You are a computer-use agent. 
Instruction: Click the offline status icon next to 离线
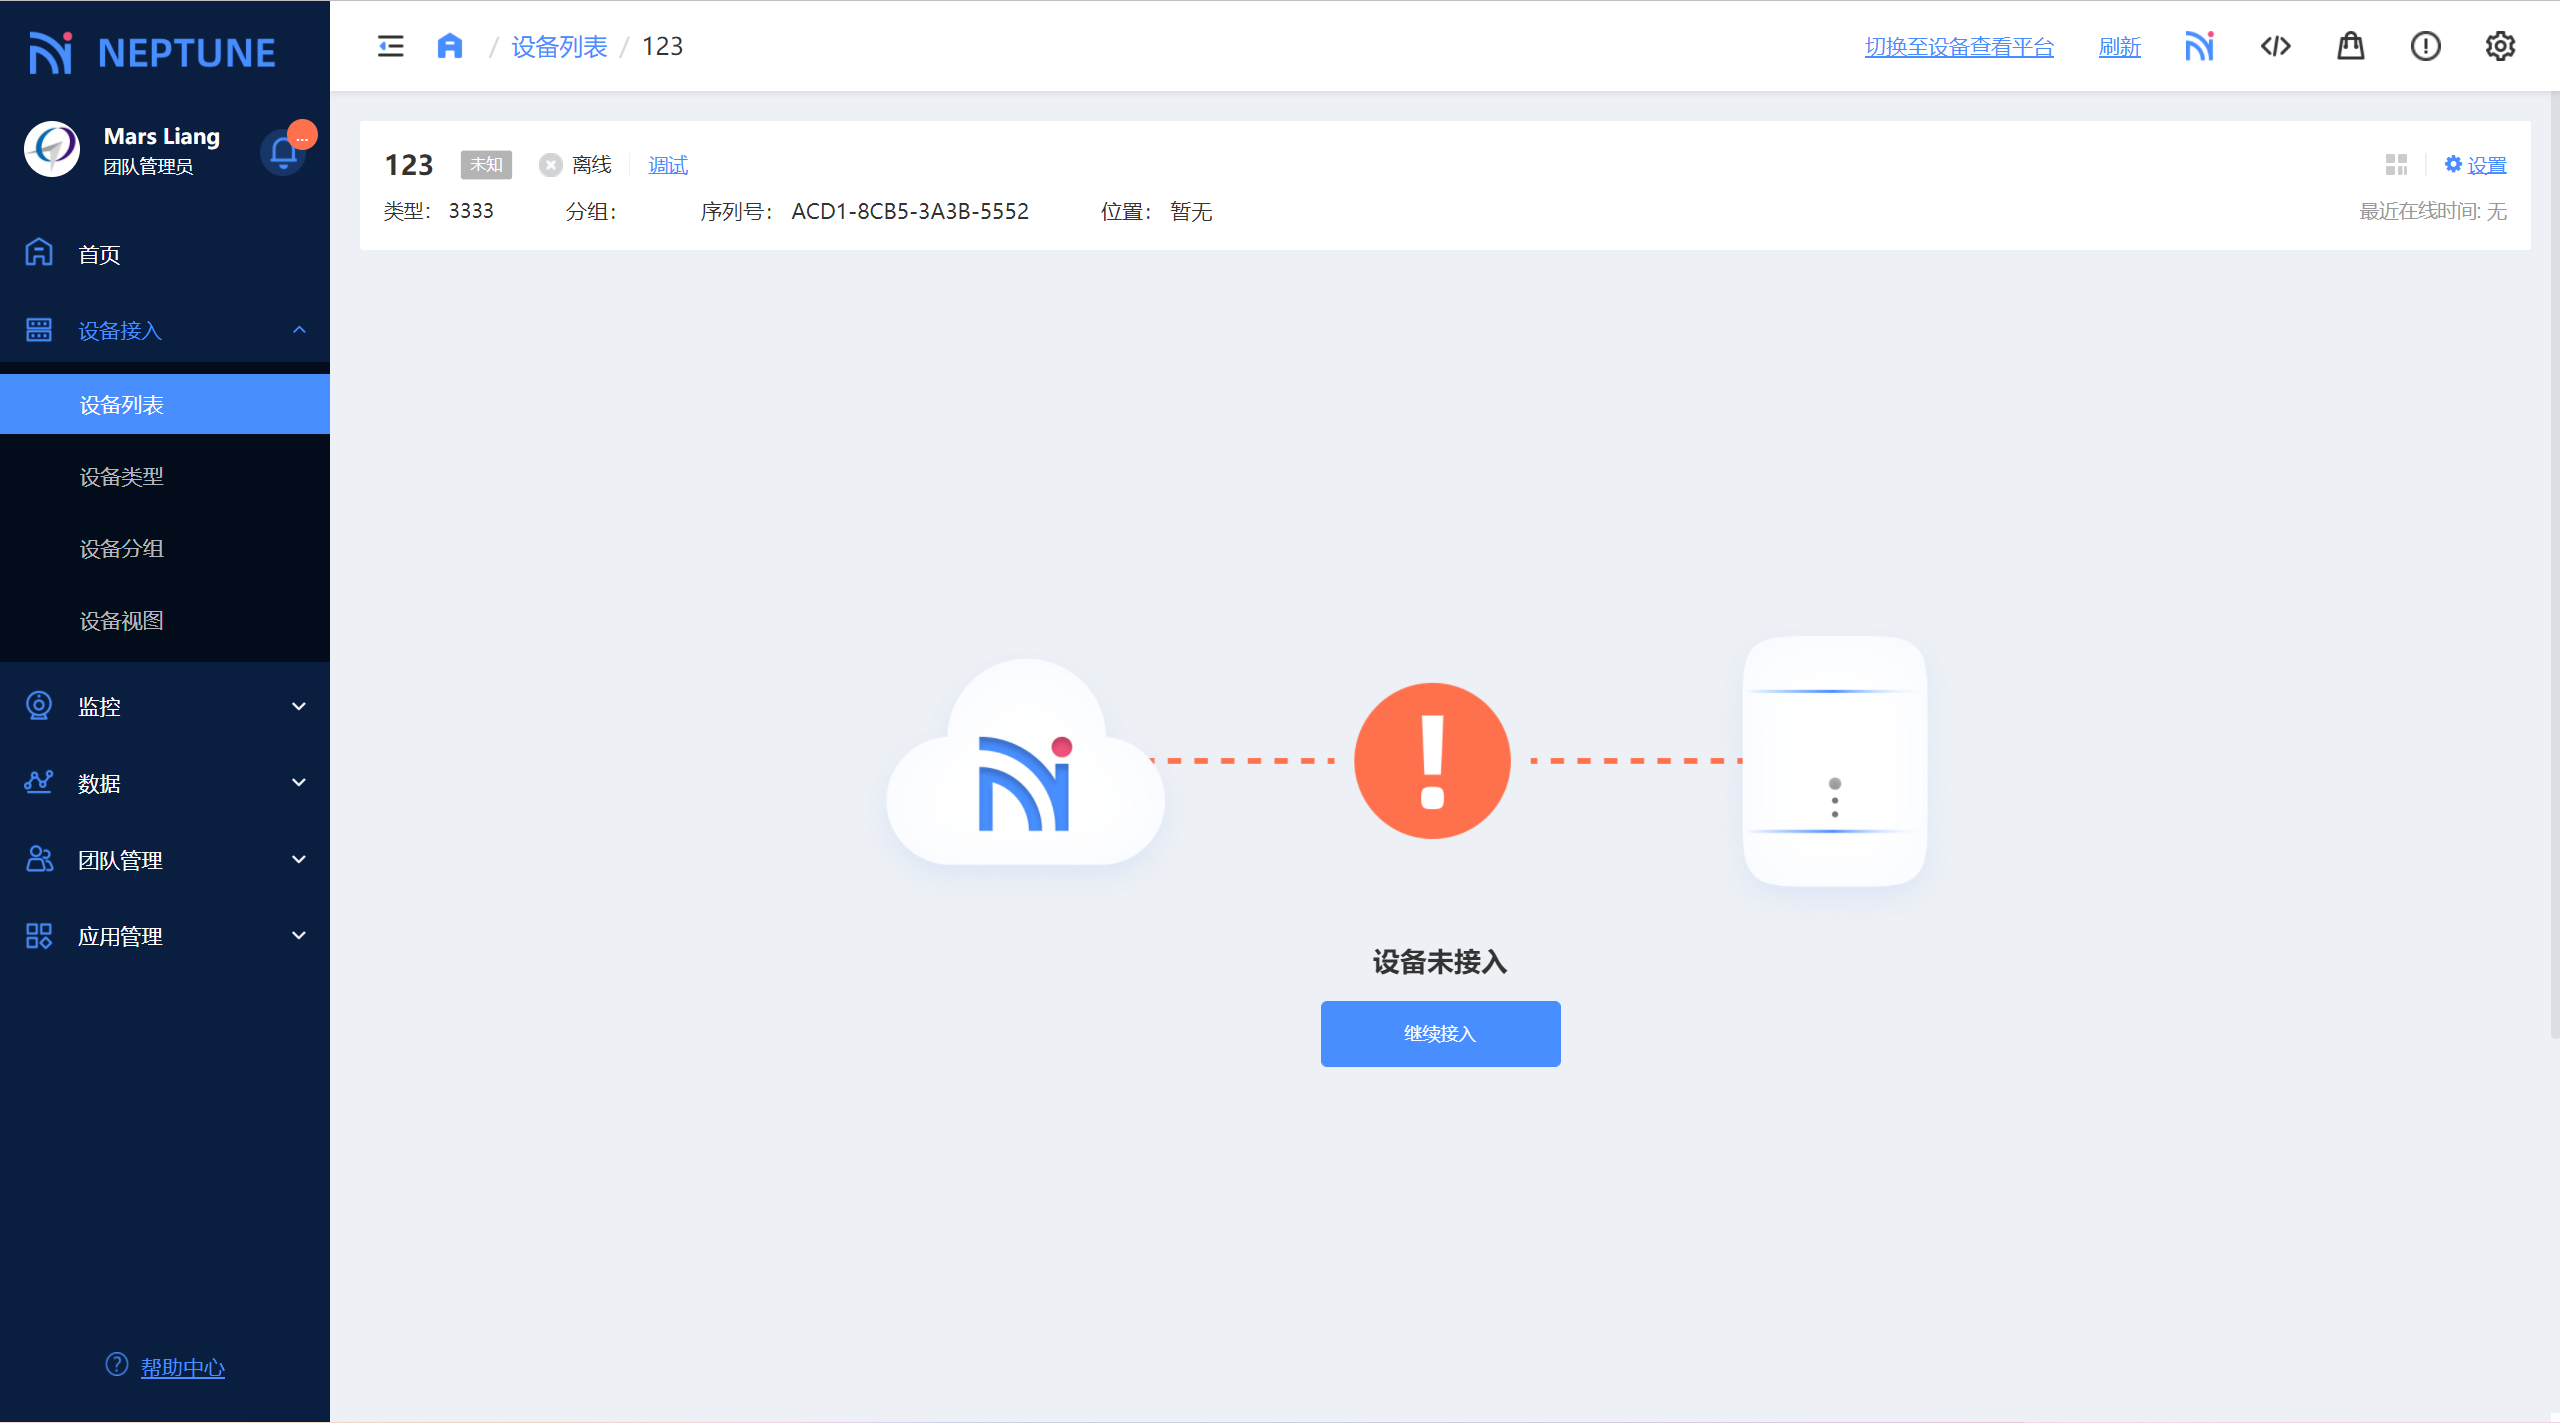(550, 165)
